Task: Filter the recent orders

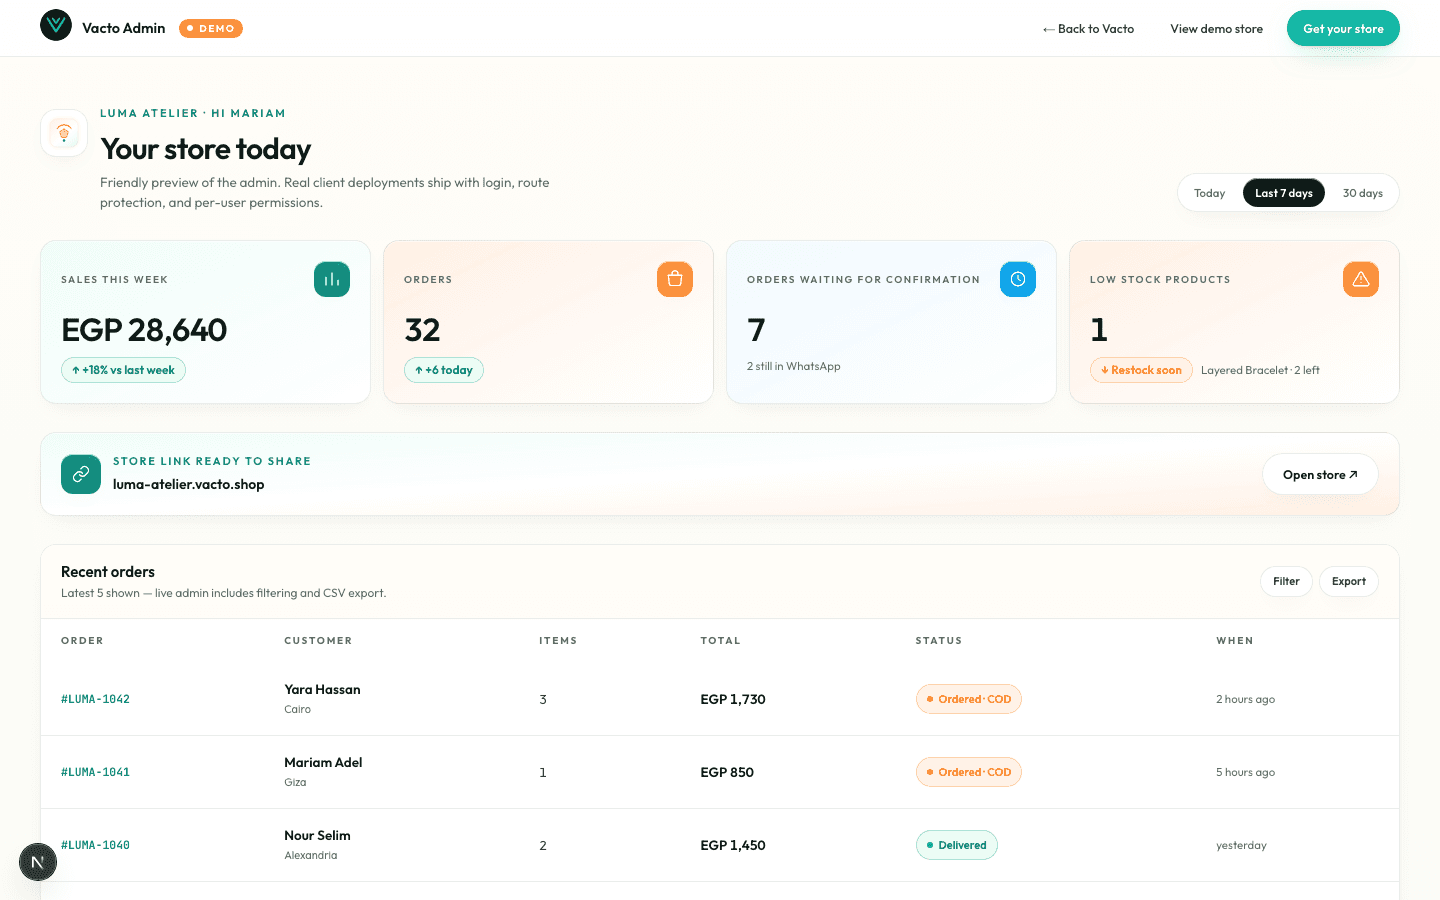Action: [x=1286, y=581]
